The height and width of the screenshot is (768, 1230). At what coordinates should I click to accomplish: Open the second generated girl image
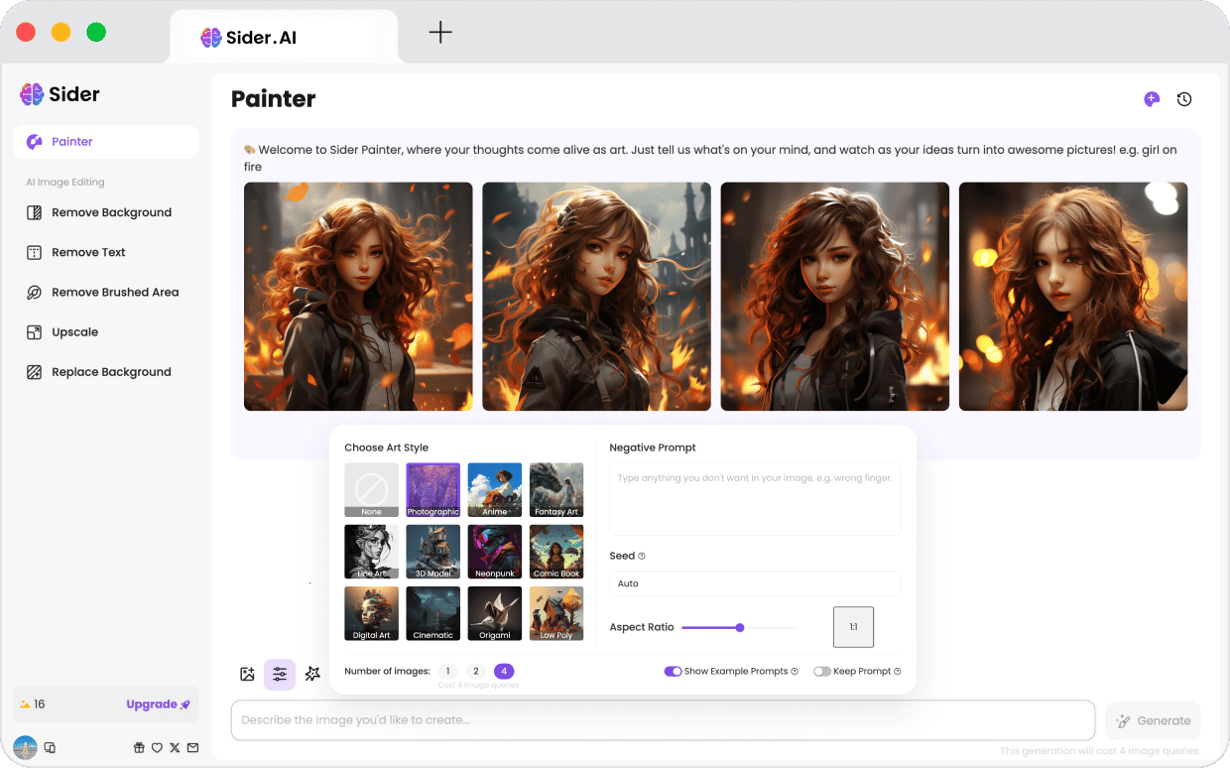596,296
